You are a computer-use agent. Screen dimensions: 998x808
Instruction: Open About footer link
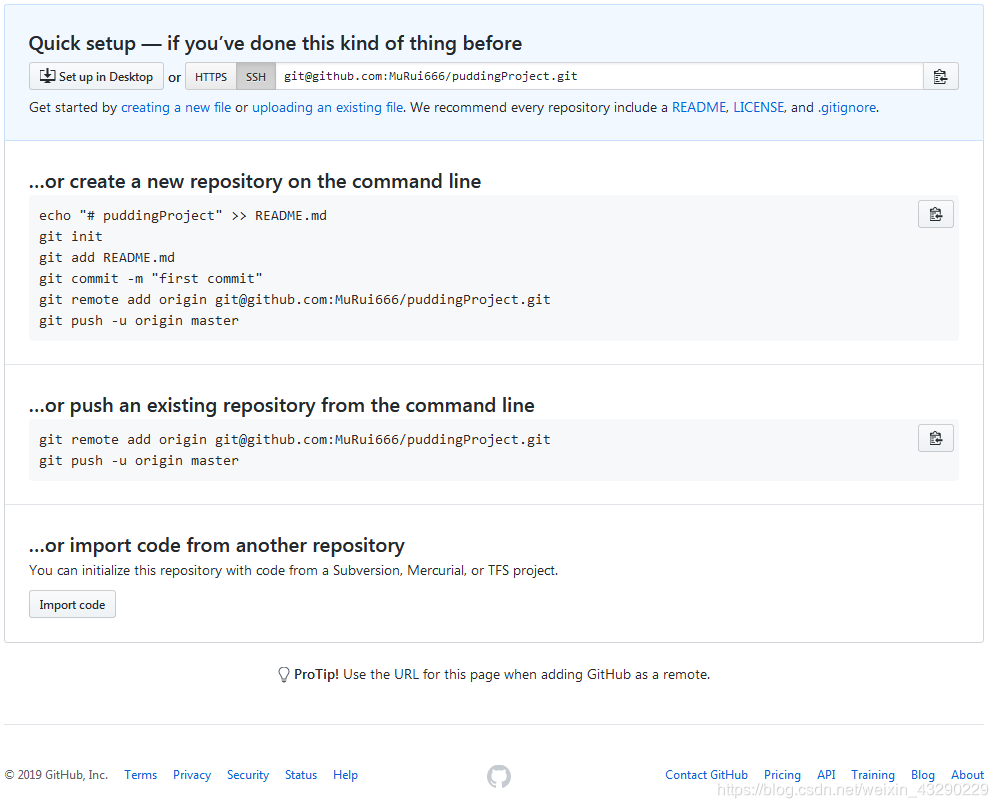point(967,775)
